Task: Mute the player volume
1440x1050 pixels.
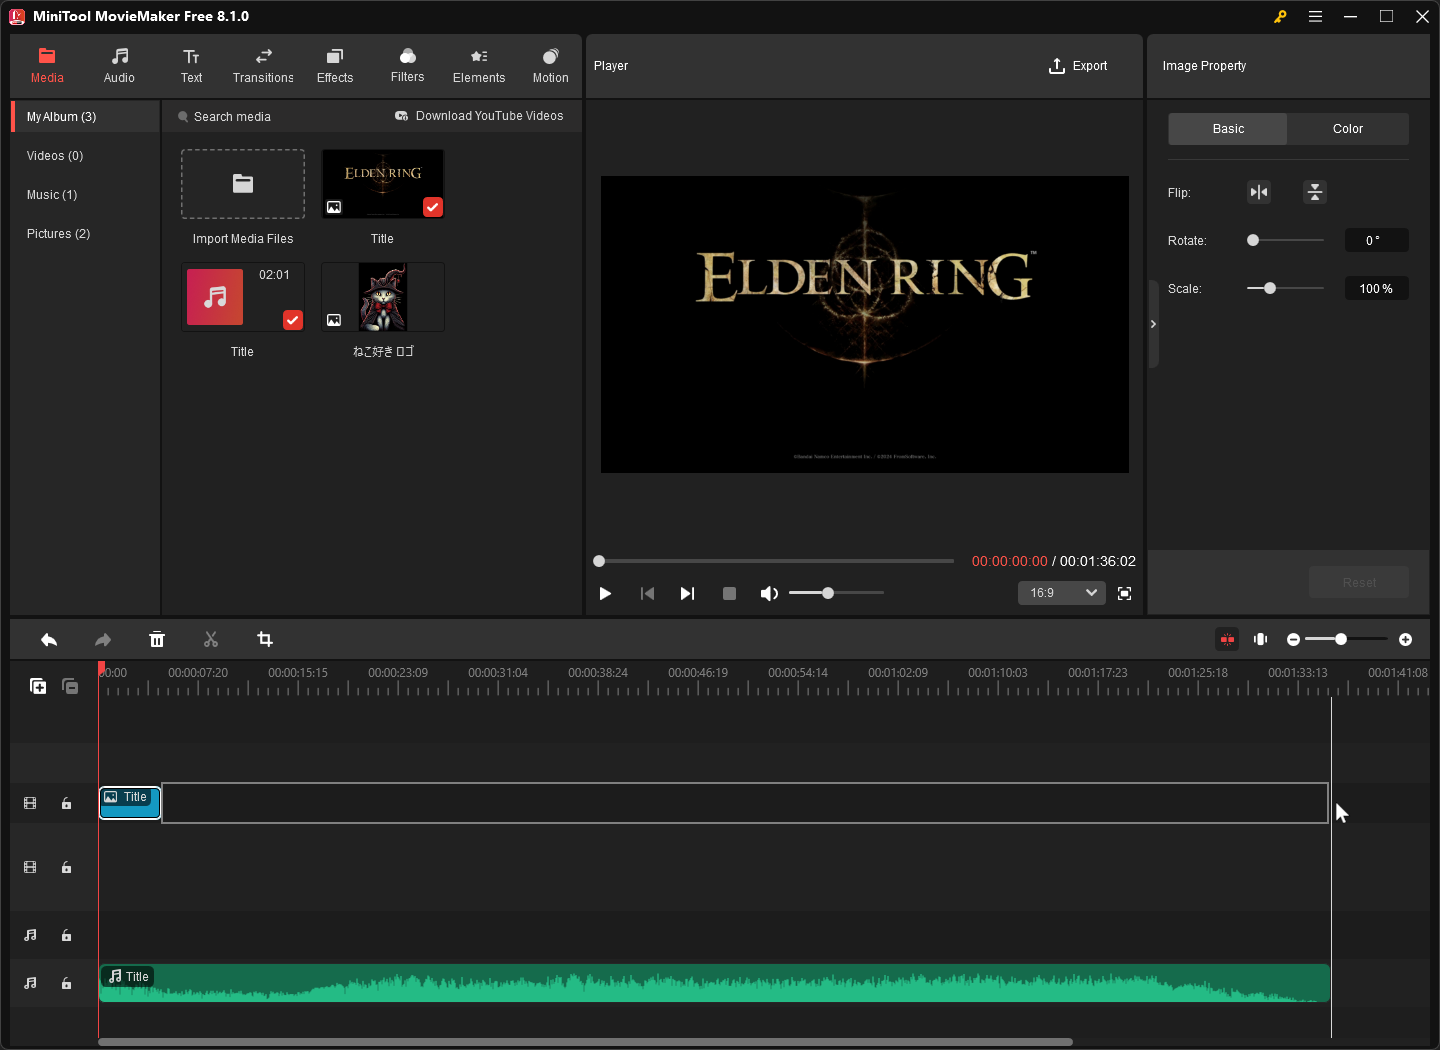Action: click(x=768, y=594)
